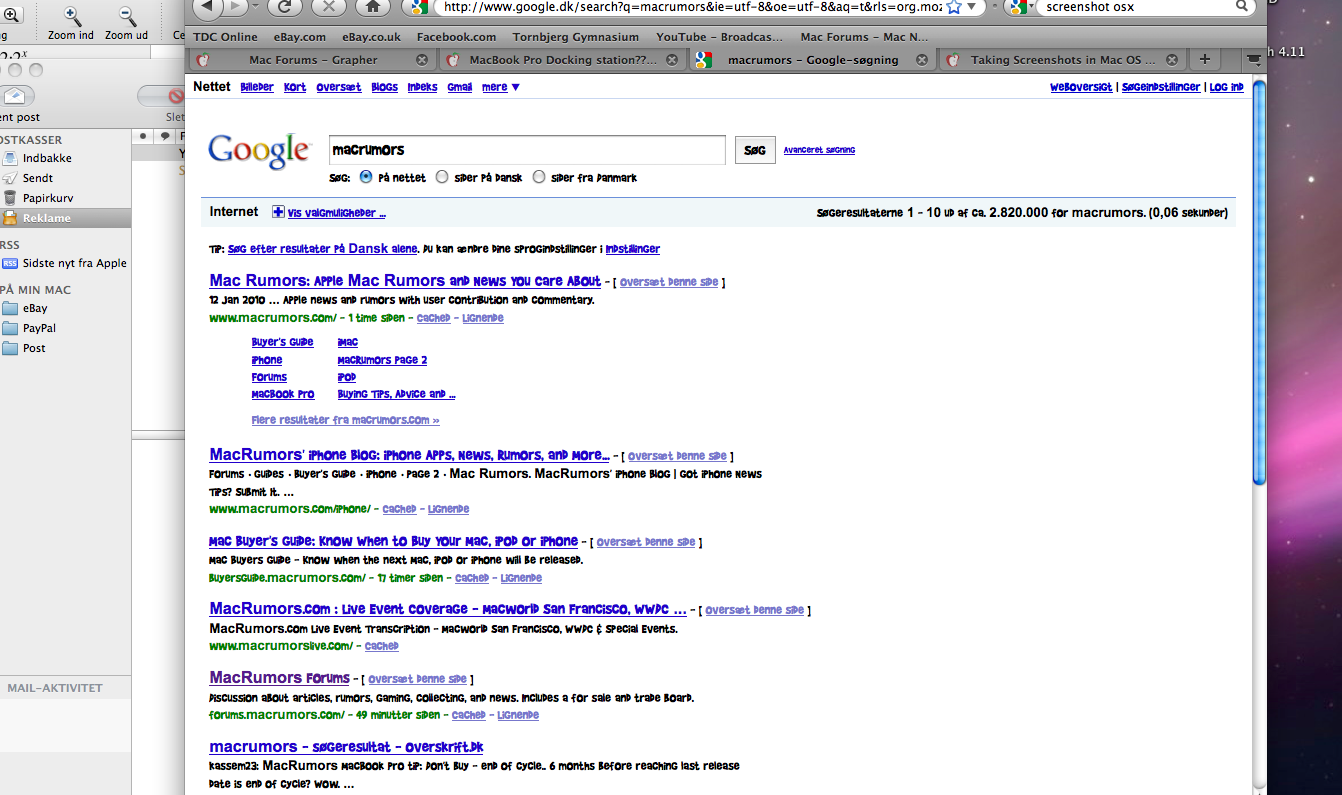The image size is (1342, 795).
Task: Bookmark this page with the star icon
Action: tap(954, 6)
